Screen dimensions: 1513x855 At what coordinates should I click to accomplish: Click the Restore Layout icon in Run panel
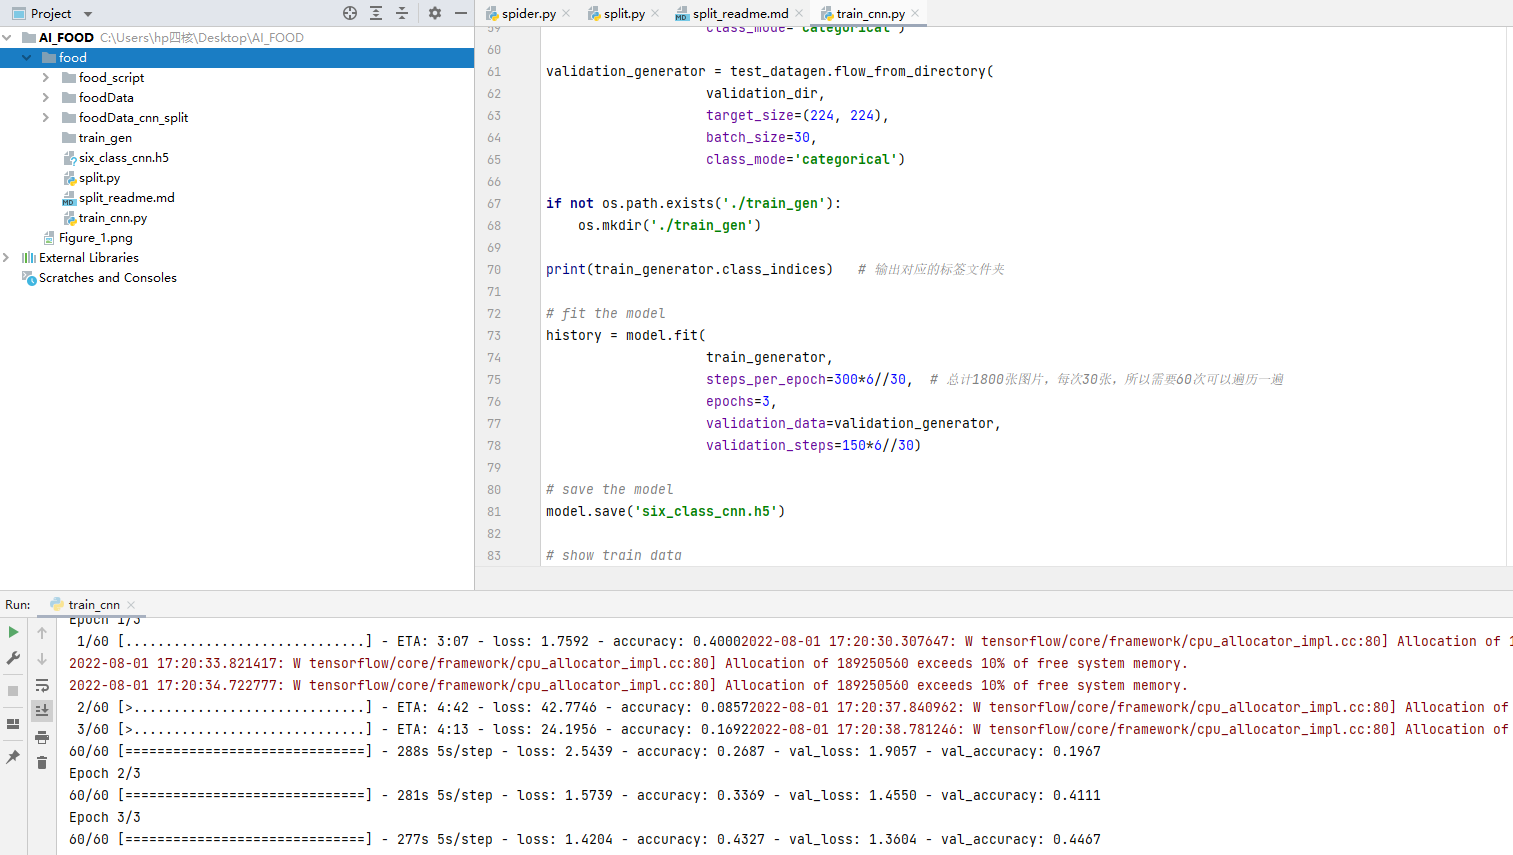click(13, 724)
